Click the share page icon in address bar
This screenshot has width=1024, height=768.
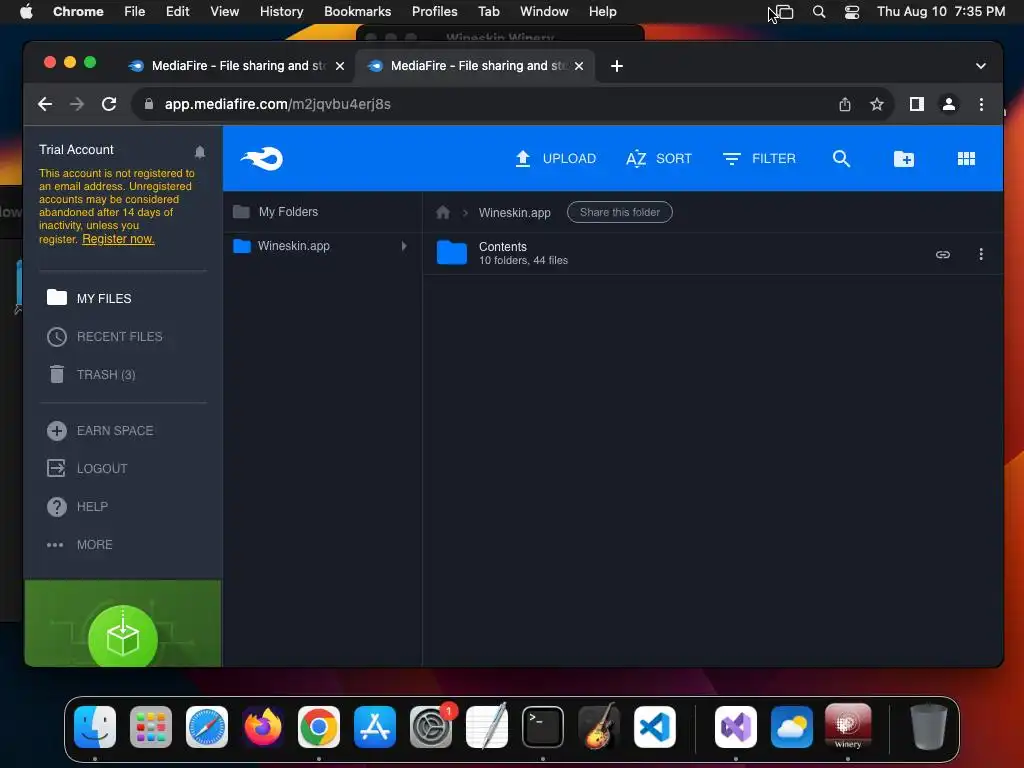click(x=844, y=104)
